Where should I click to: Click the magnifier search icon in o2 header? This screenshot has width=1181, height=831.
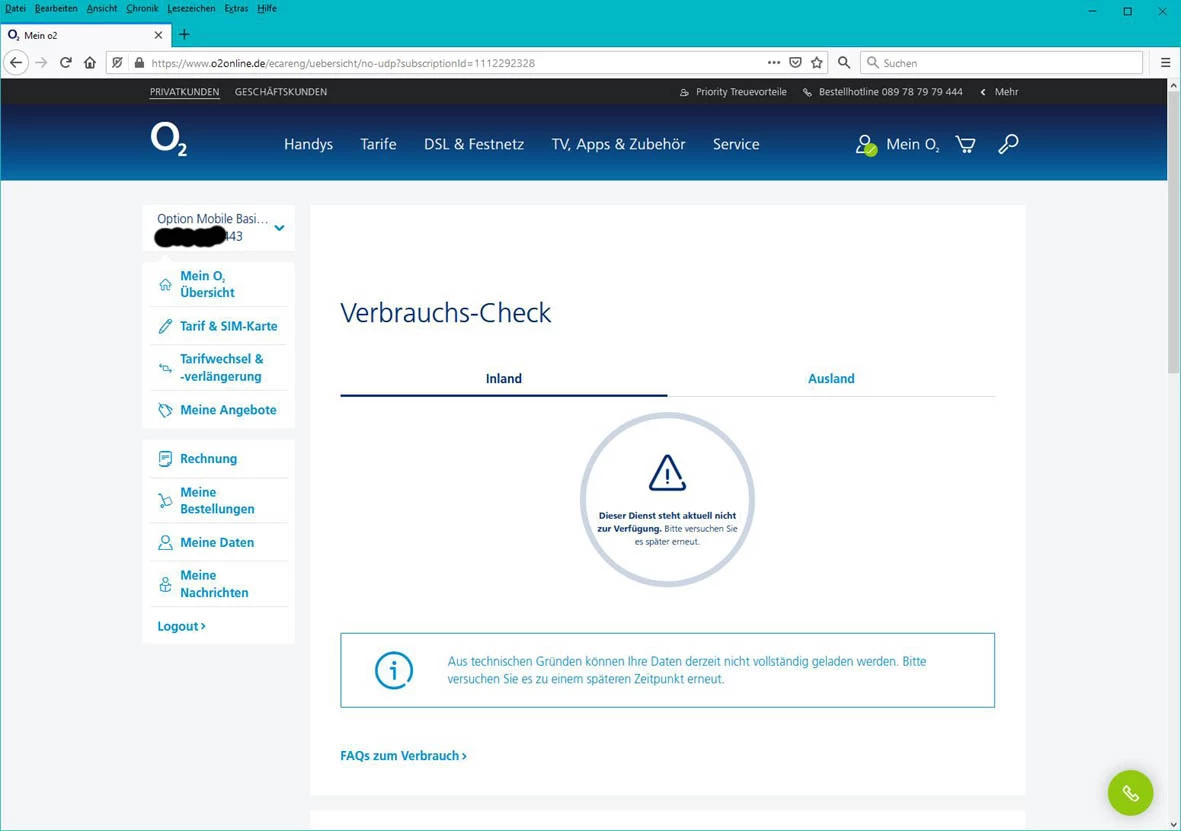[x=1008, y=144]
